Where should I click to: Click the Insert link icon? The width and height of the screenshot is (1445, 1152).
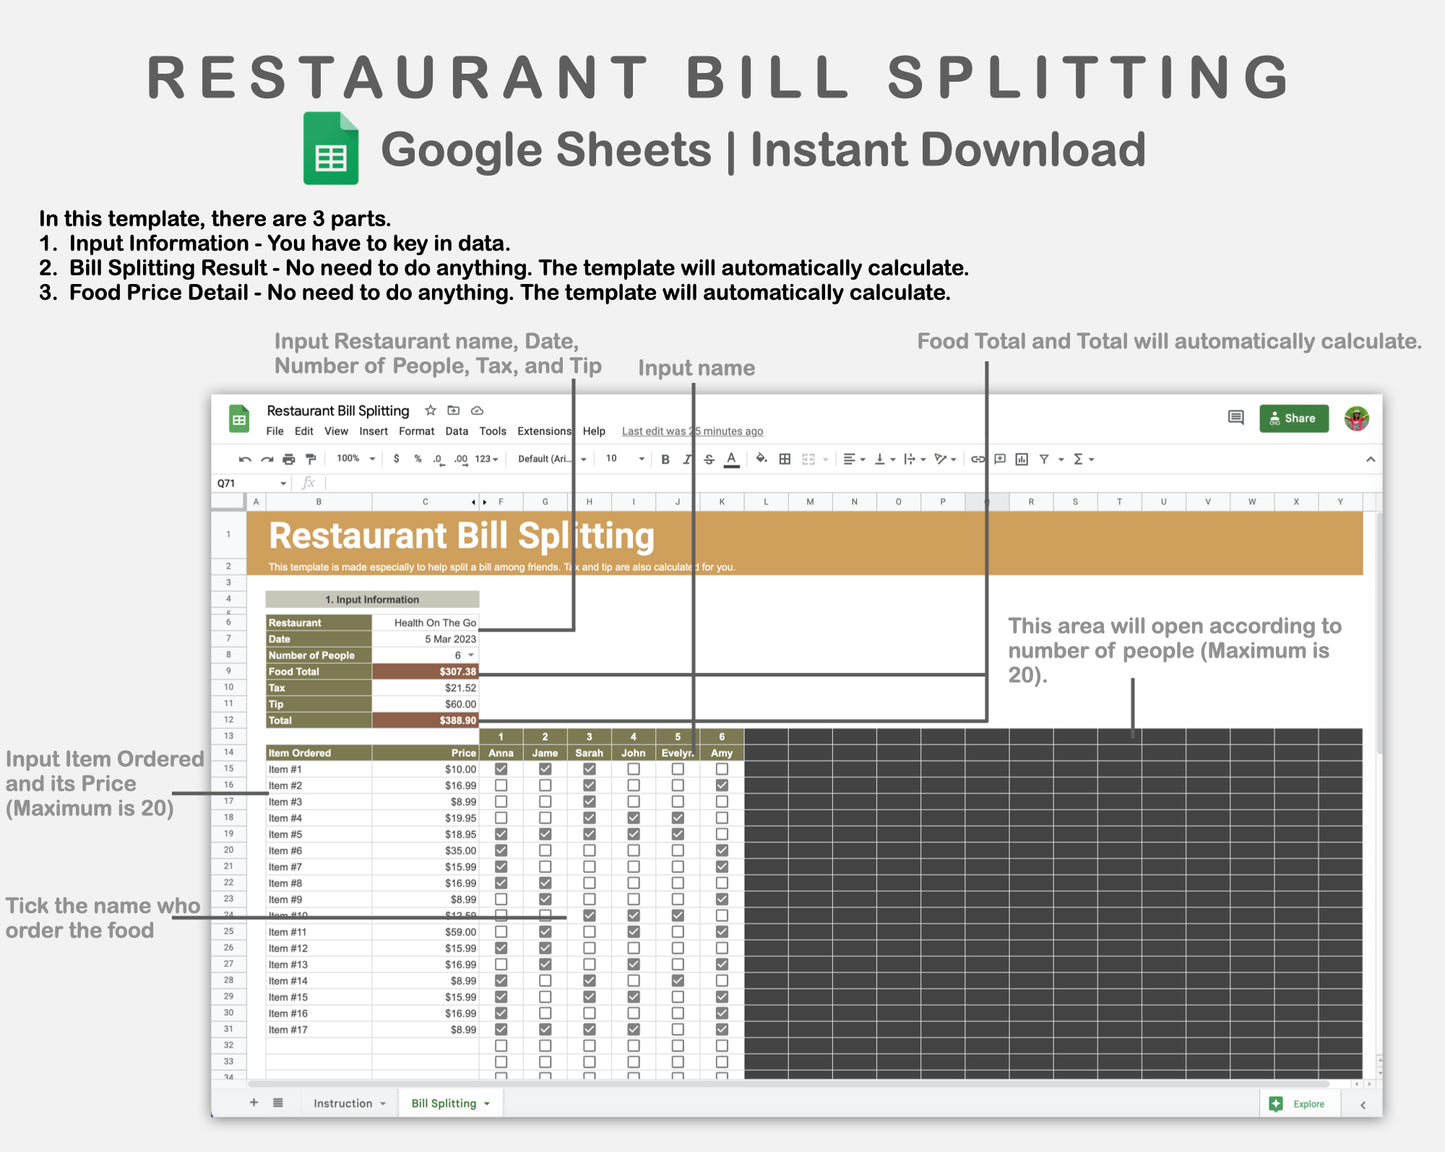[x=977, y=458]
